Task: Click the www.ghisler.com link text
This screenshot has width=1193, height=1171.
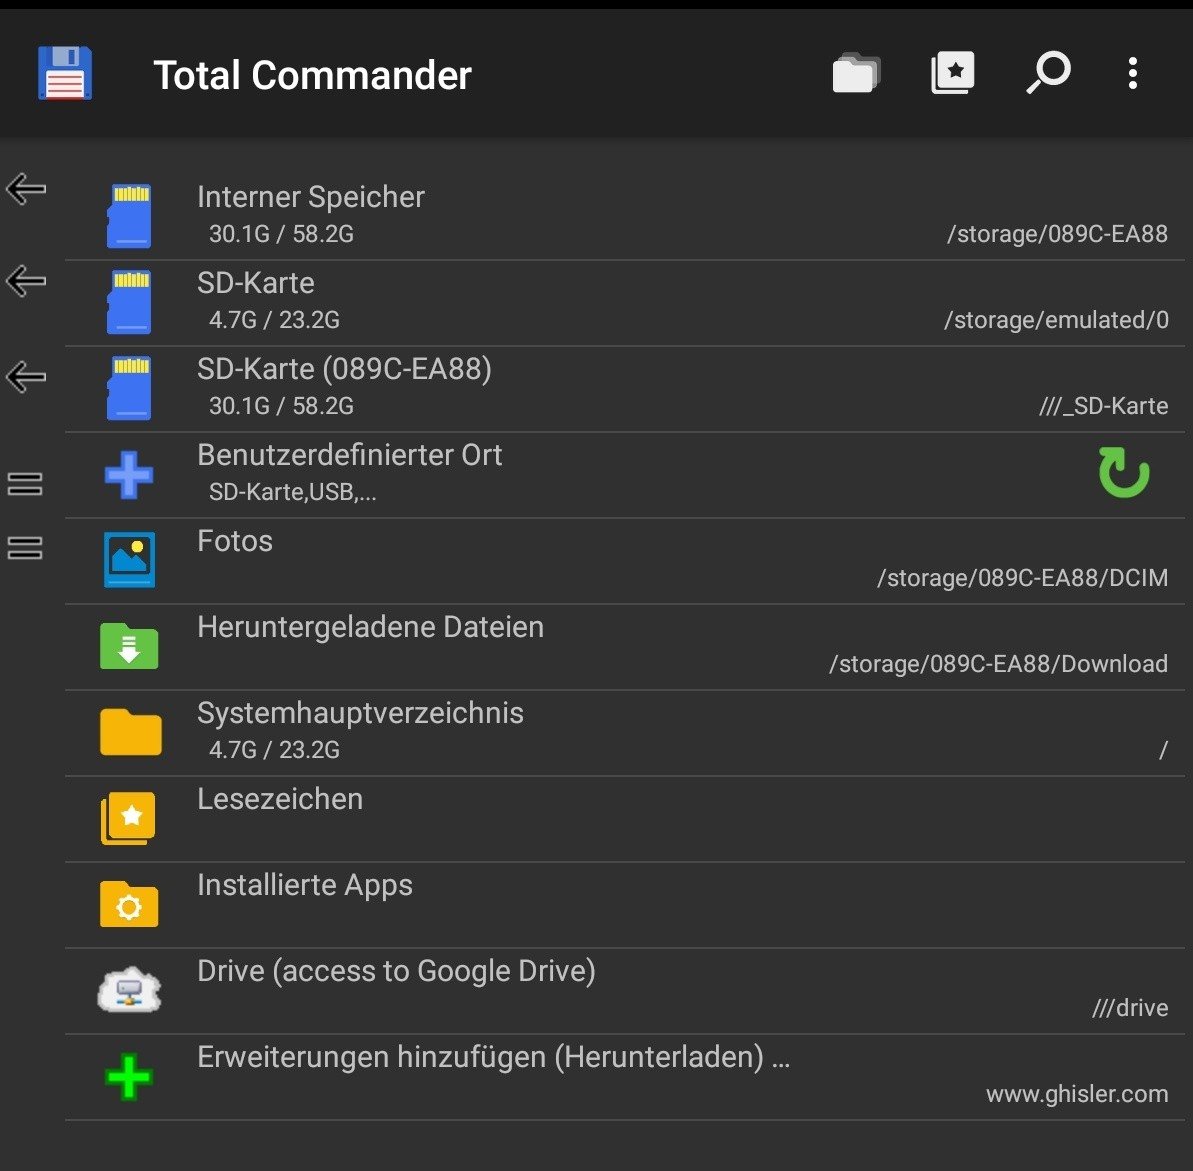Action: tap(1077, 1093)
